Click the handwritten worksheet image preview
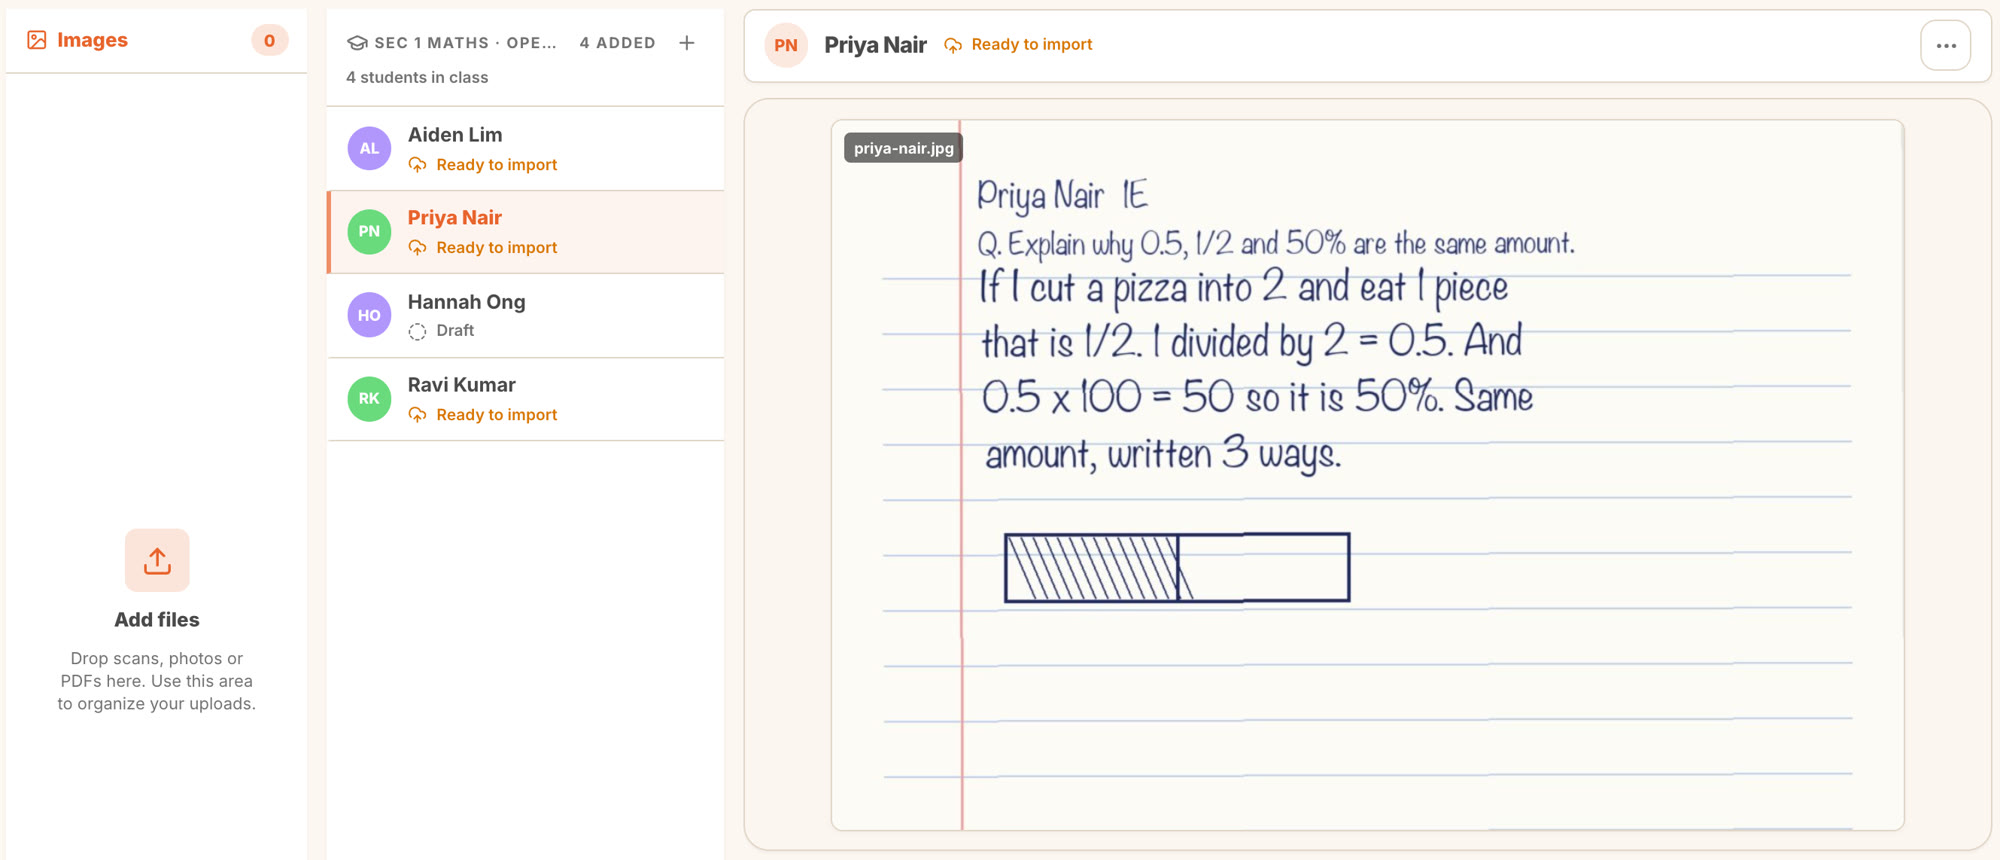Image resolution: width=2000 pixels, height=860 pixels. point(1367,475)
